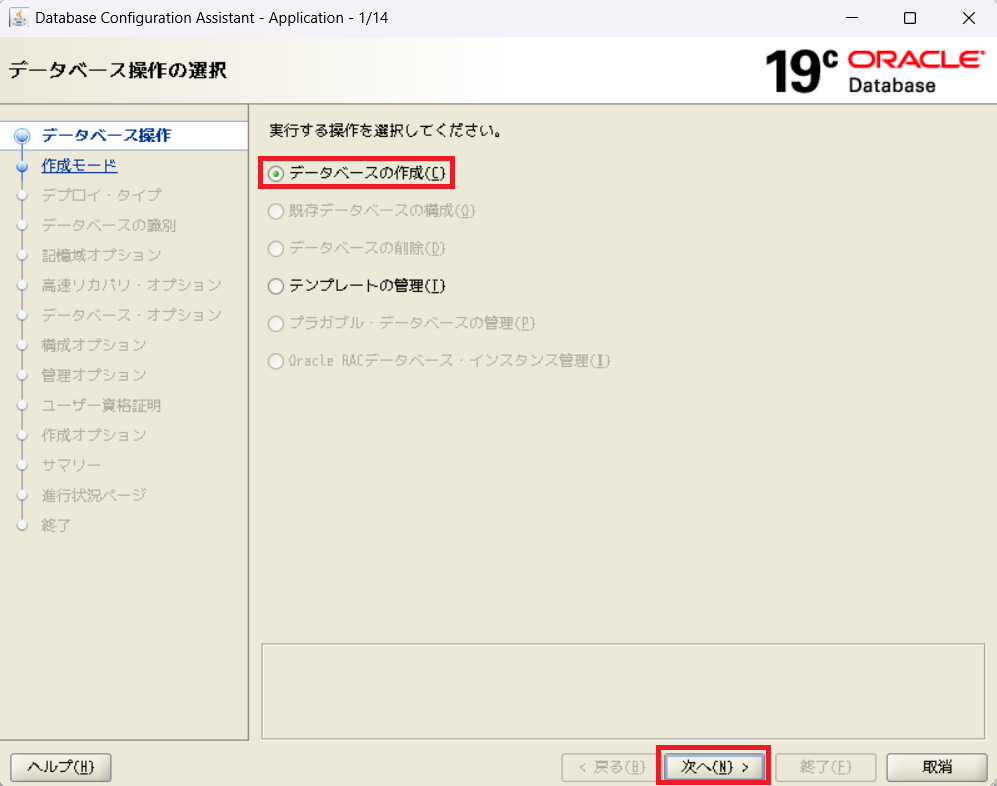Select the プラガブル・データベースの管理 radio option

tap(277, 323)
